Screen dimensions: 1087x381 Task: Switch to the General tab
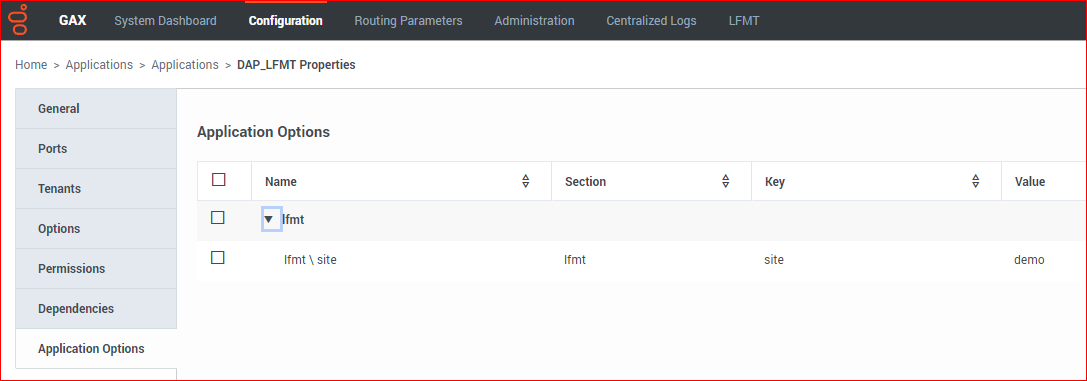[x=96, y=109]
